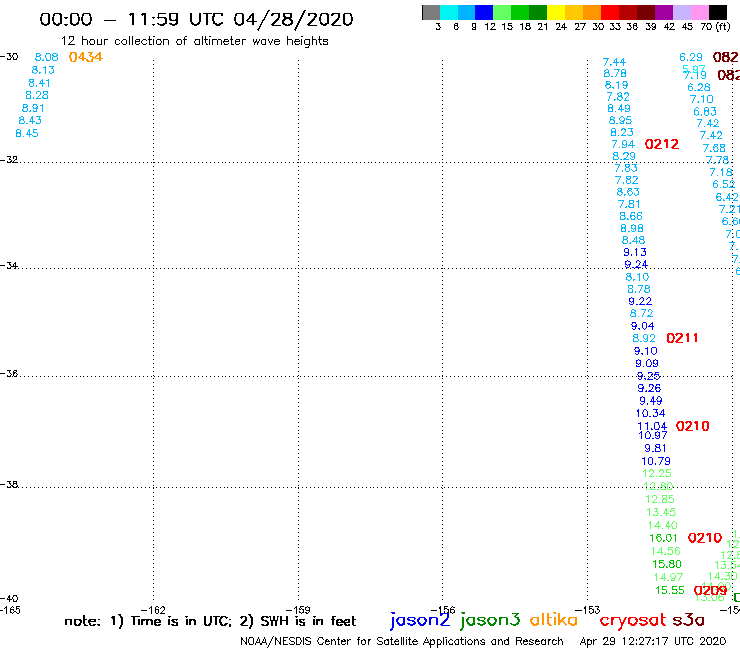Click the -162 longitude axis label
This screenshot has width=740, height=650.
(x=153, y=610)
